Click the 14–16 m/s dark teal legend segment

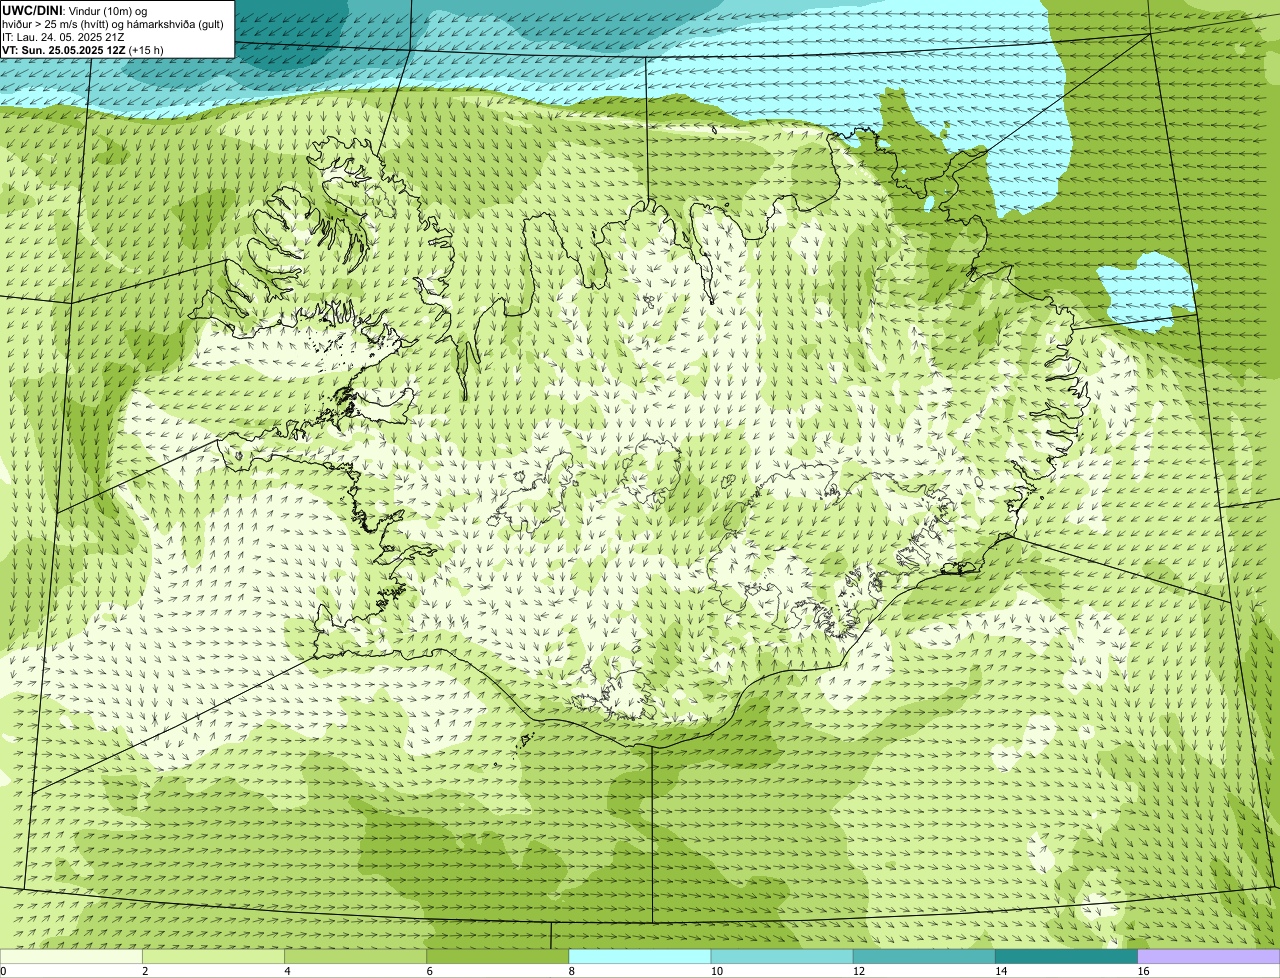tap(1066, 956)
